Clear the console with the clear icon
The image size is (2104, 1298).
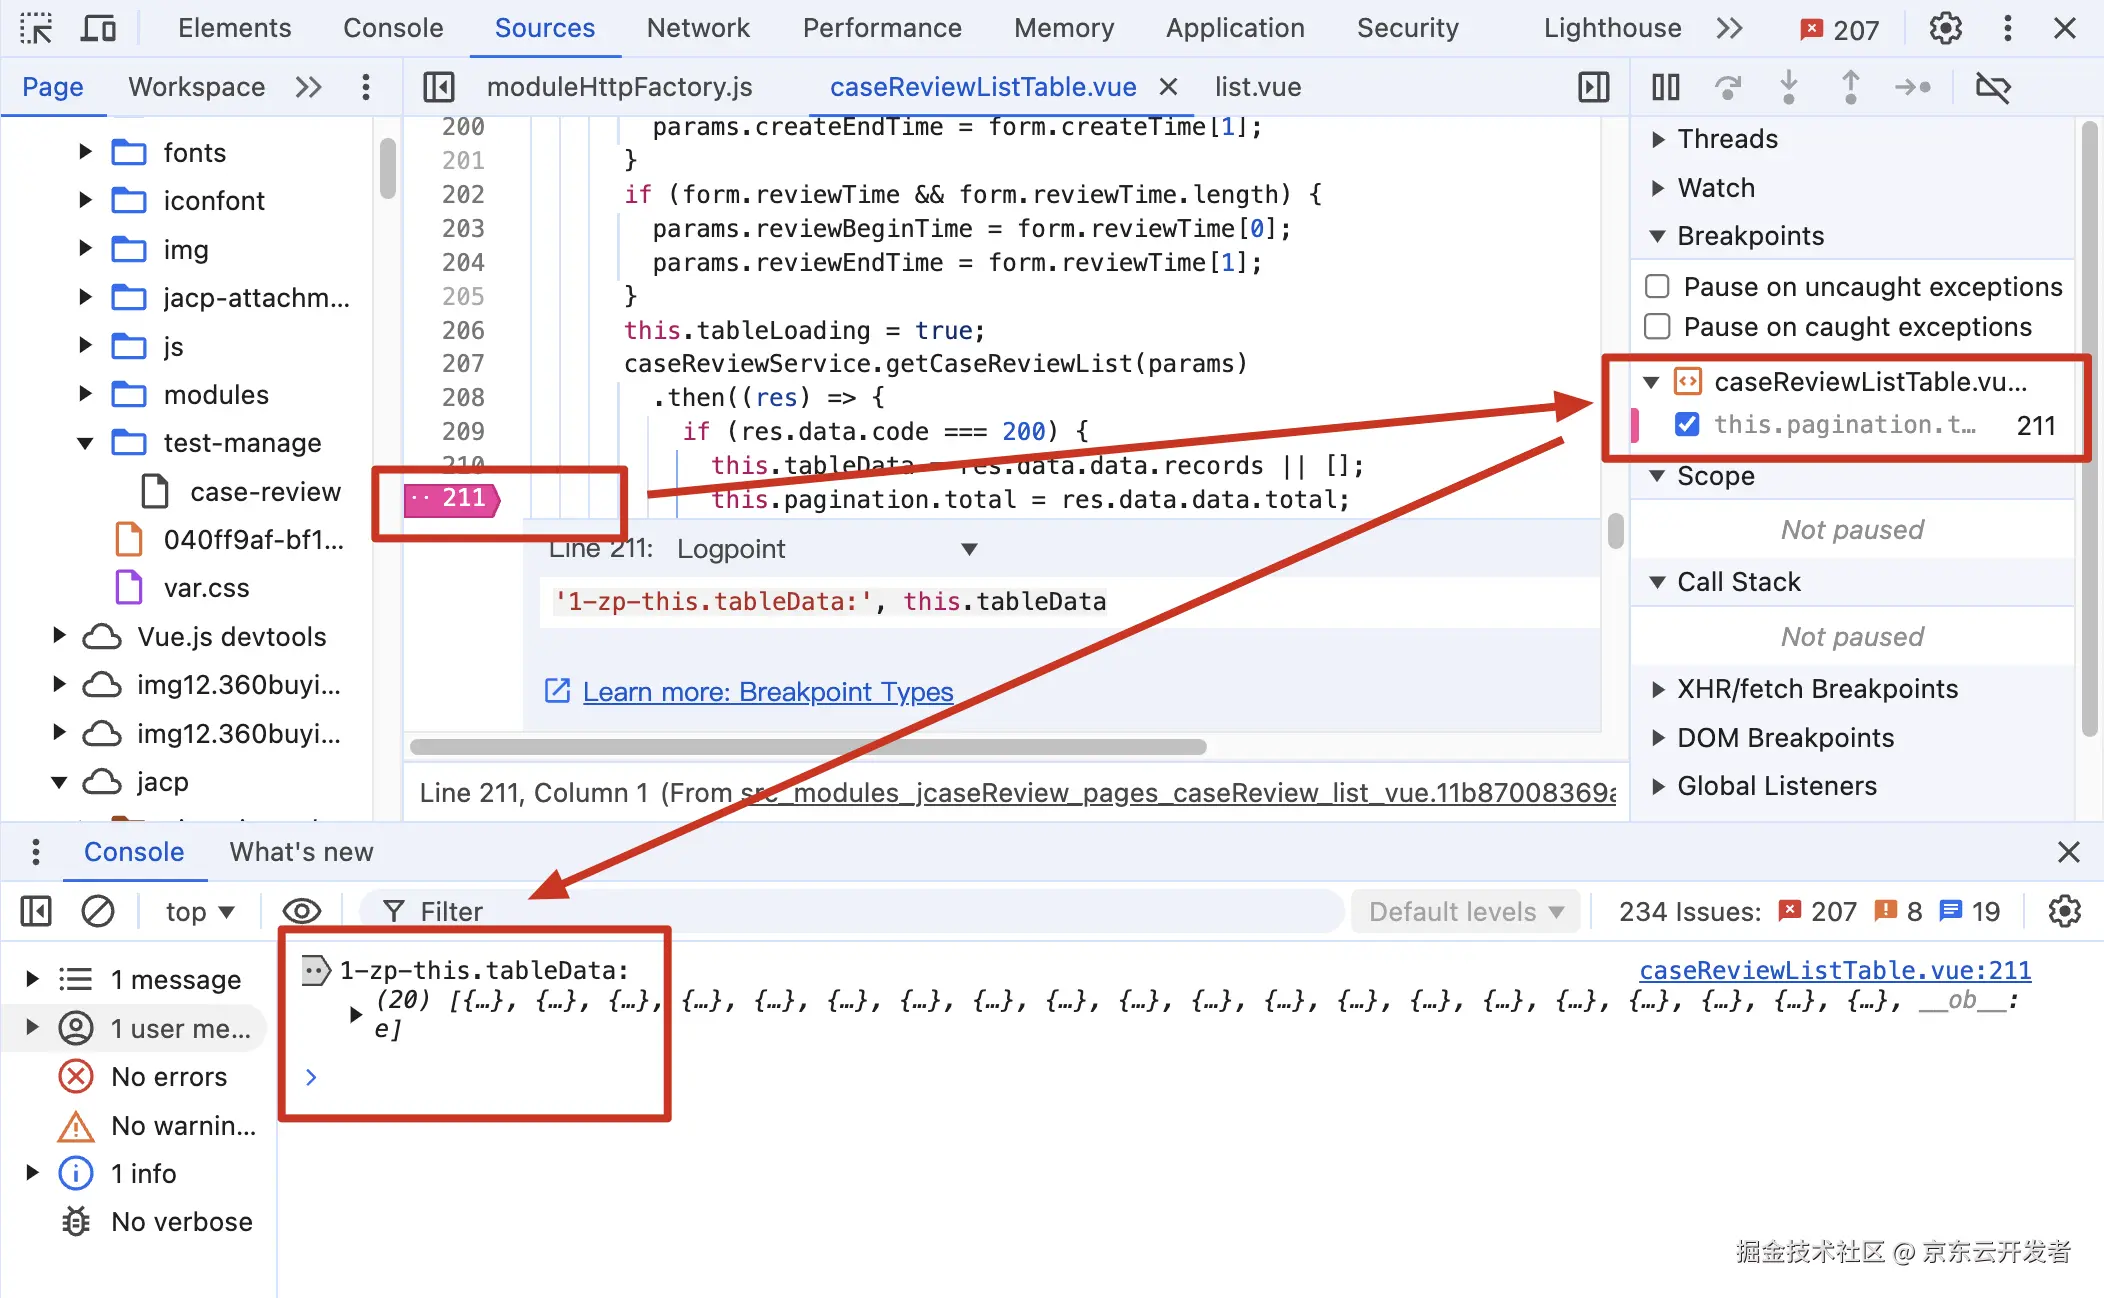(x=97, y=911)
